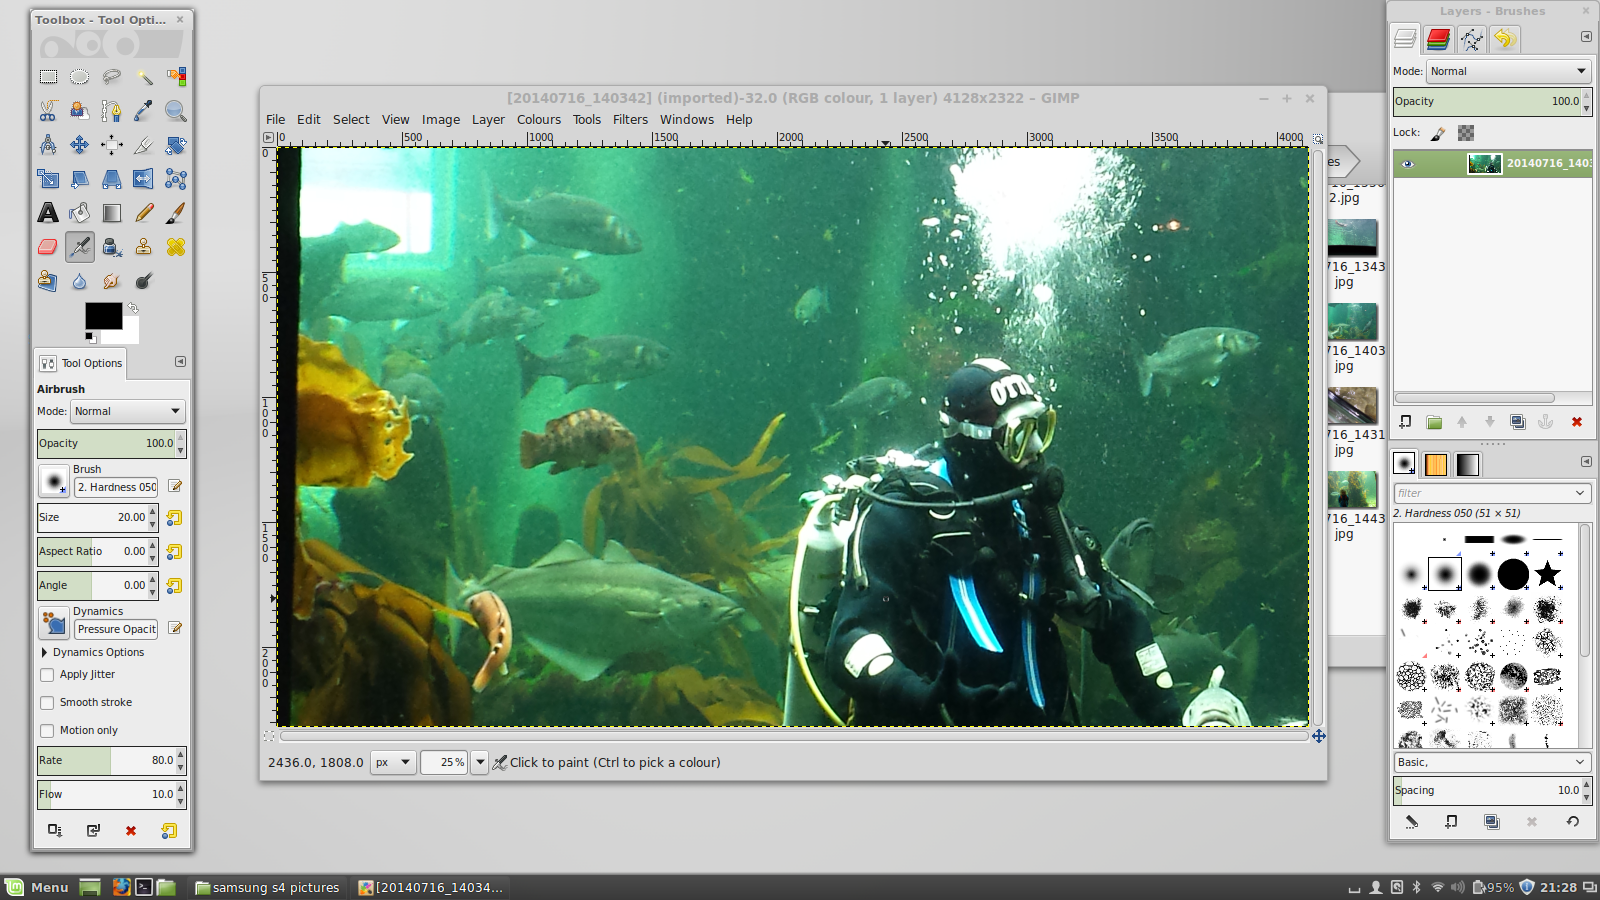Select the Paintbrush tool
Image resolution: width=1600 pixels, height=900 pixels.
[x=176, y=213]
